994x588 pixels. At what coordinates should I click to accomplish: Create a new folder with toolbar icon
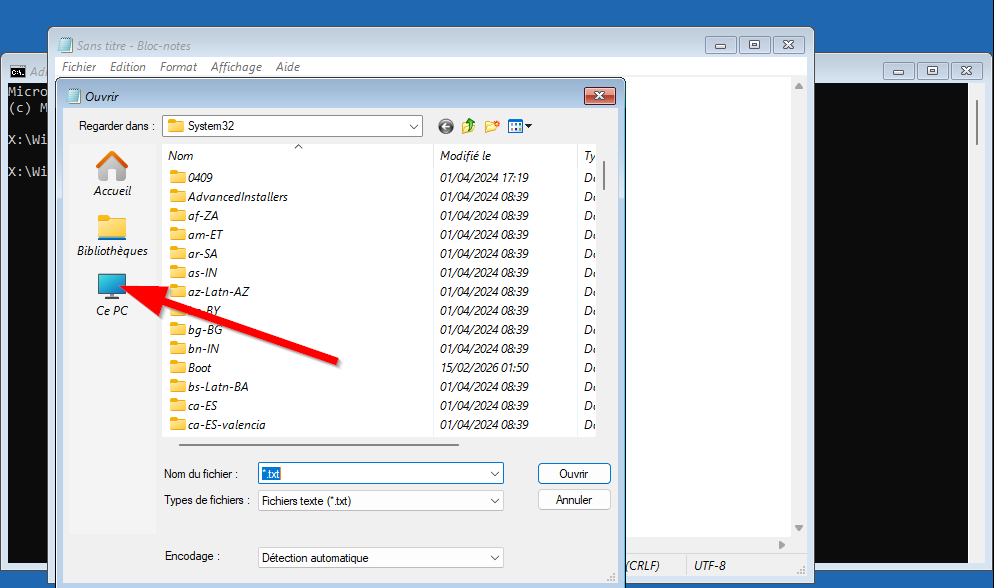[492, 126]
